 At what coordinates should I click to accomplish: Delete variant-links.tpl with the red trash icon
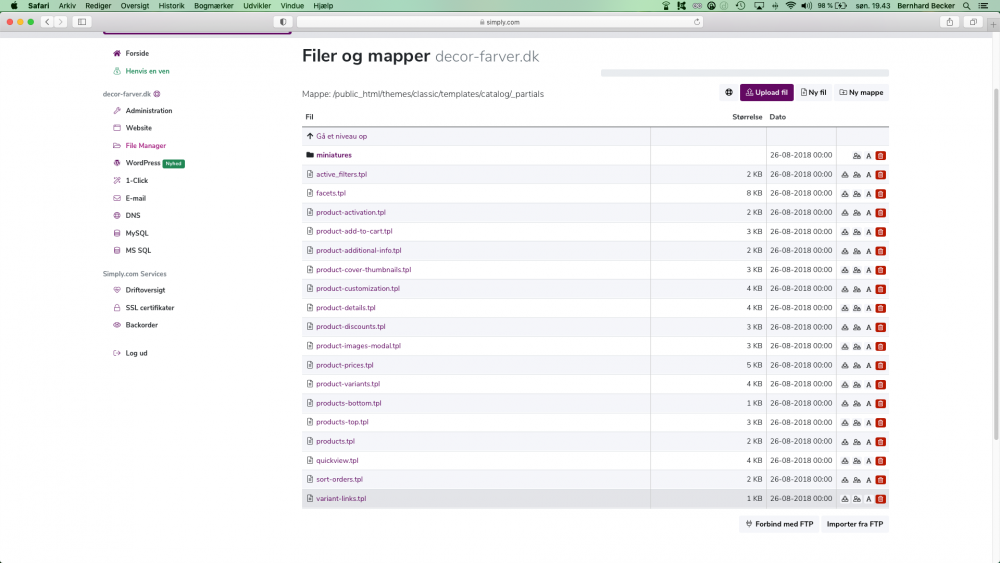point(880,499)
